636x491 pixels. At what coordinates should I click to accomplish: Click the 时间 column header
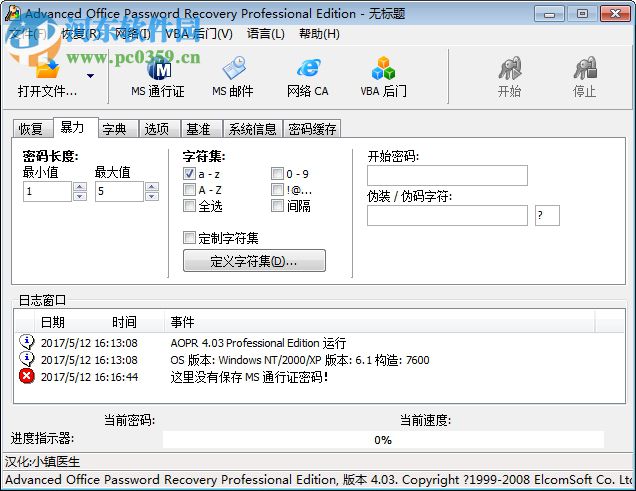[x=124, y=322]
